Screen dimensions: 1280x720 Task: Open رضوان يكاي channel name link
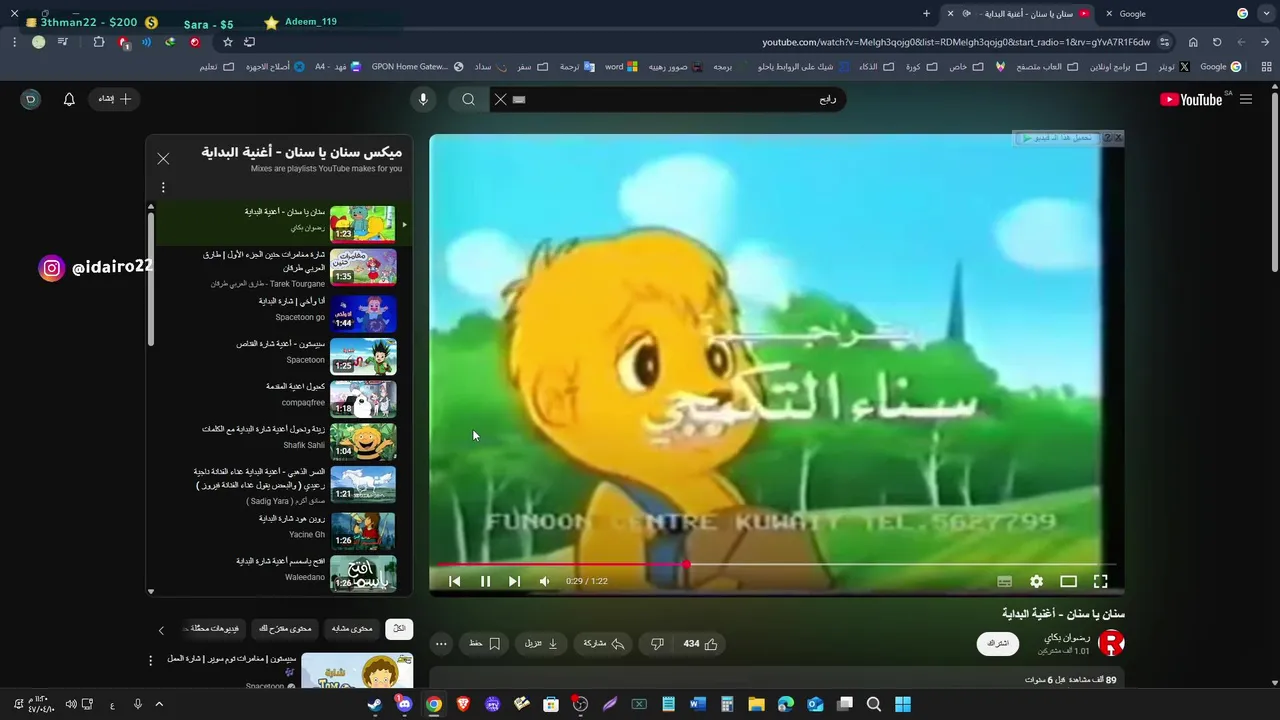point(1067,637)
